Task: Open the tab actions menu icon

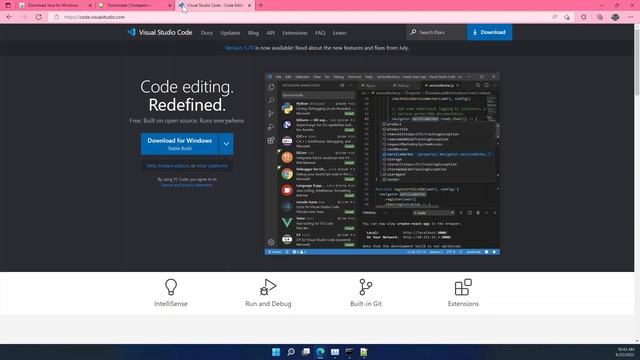Action: (x=8, y=5)
